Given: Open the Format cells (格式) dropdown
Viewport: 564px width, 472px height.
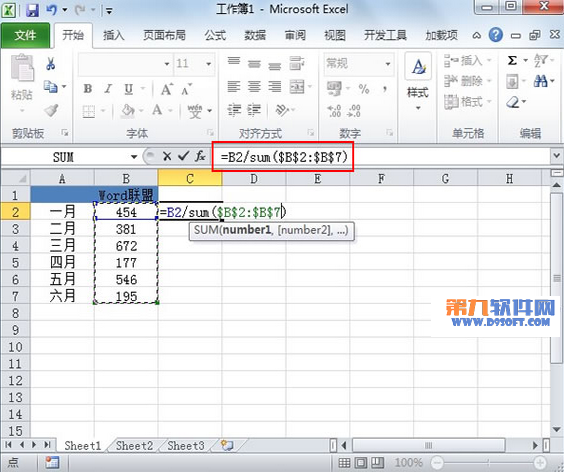Looking at the screenshot, I should click(x=468, y=102).
